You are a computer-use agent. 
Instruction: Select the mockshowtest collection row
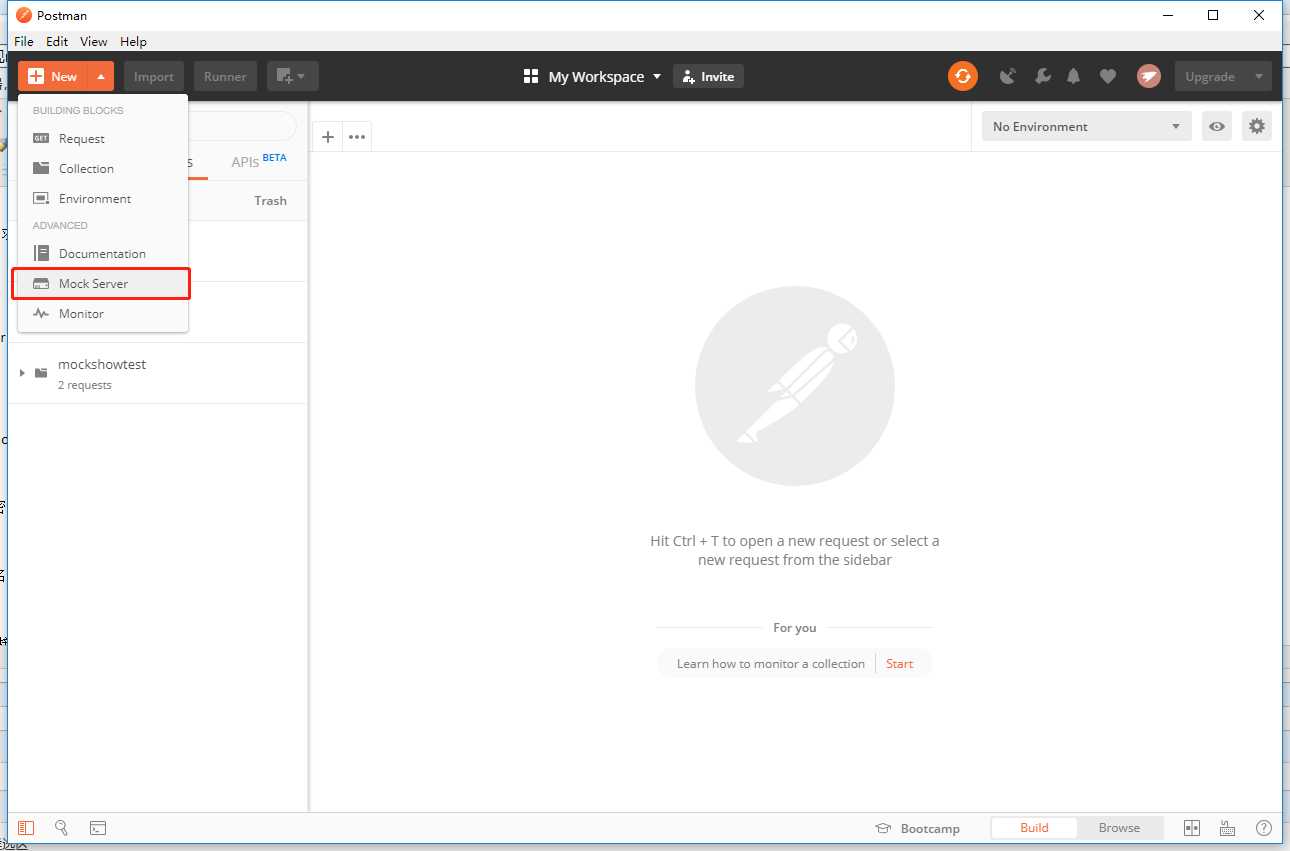click(158, 373)
